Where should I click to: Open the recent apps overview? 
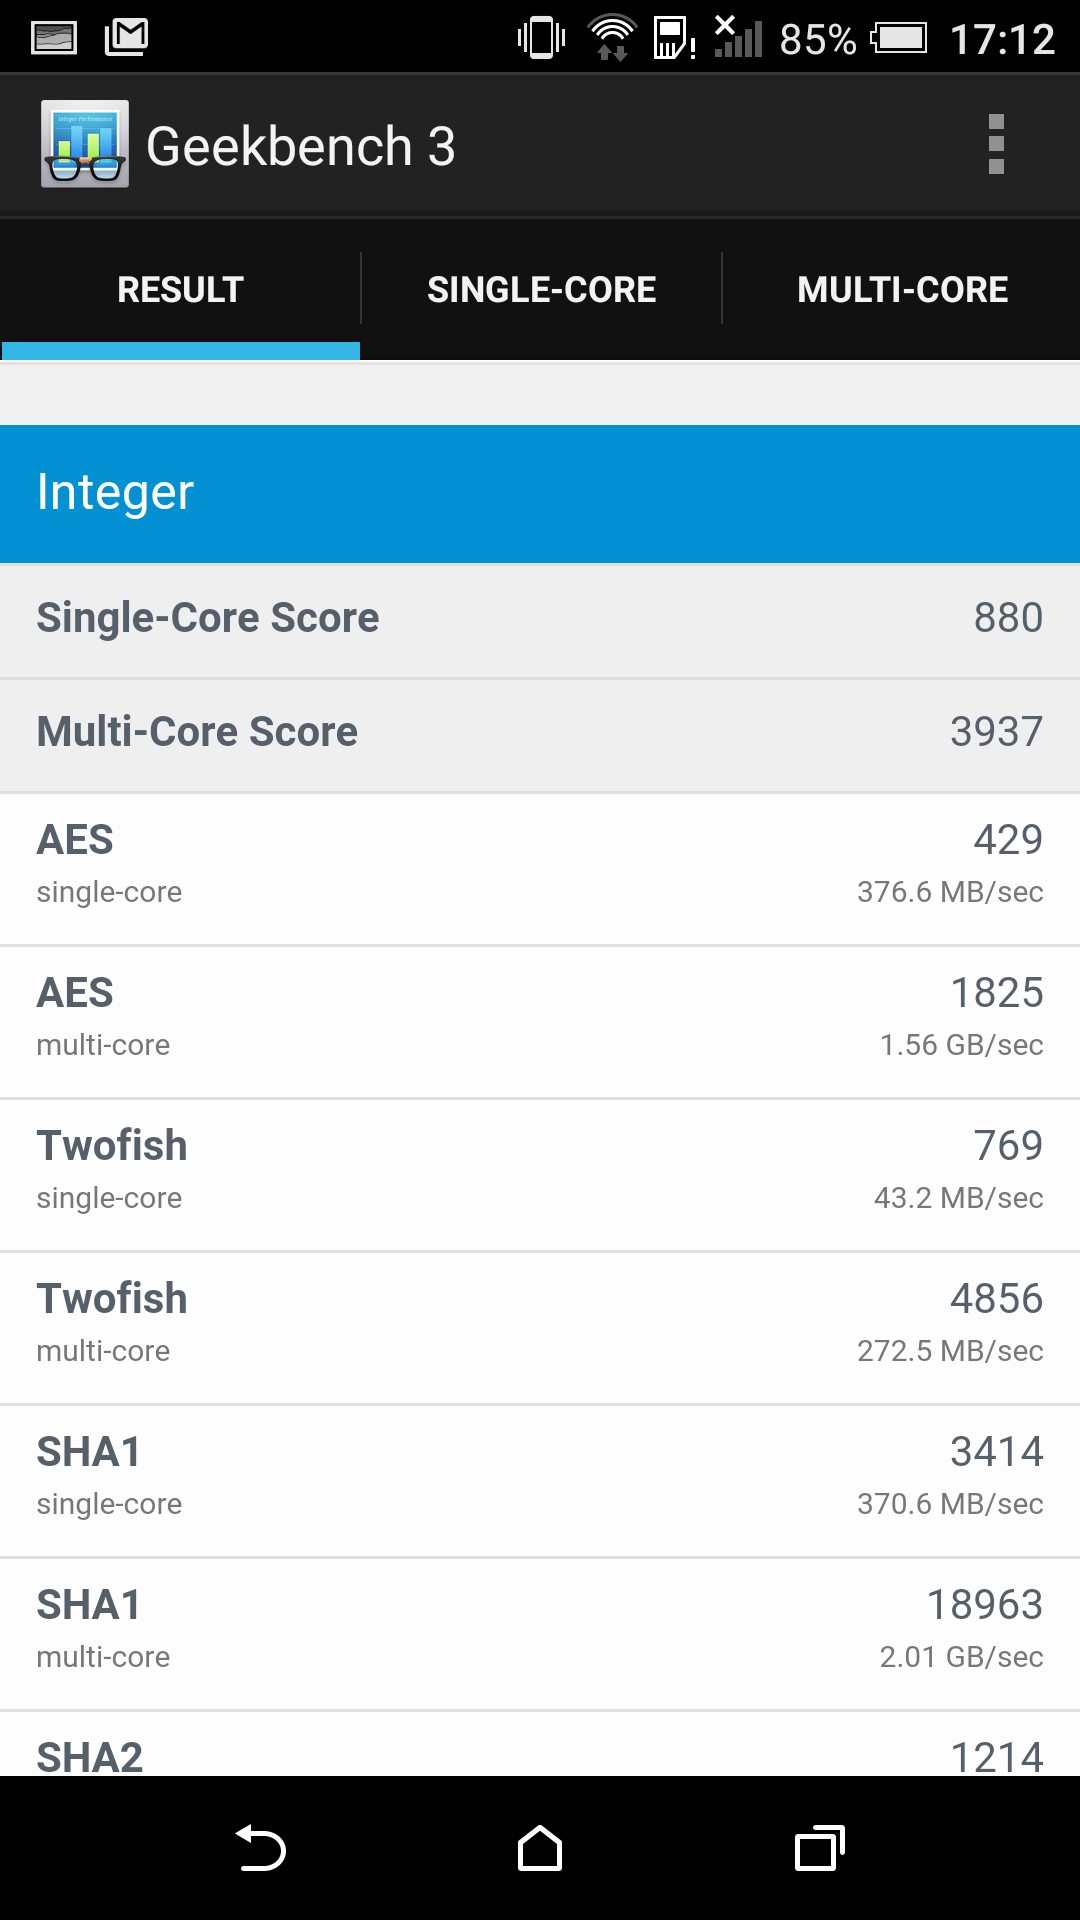click(819, 1848)
